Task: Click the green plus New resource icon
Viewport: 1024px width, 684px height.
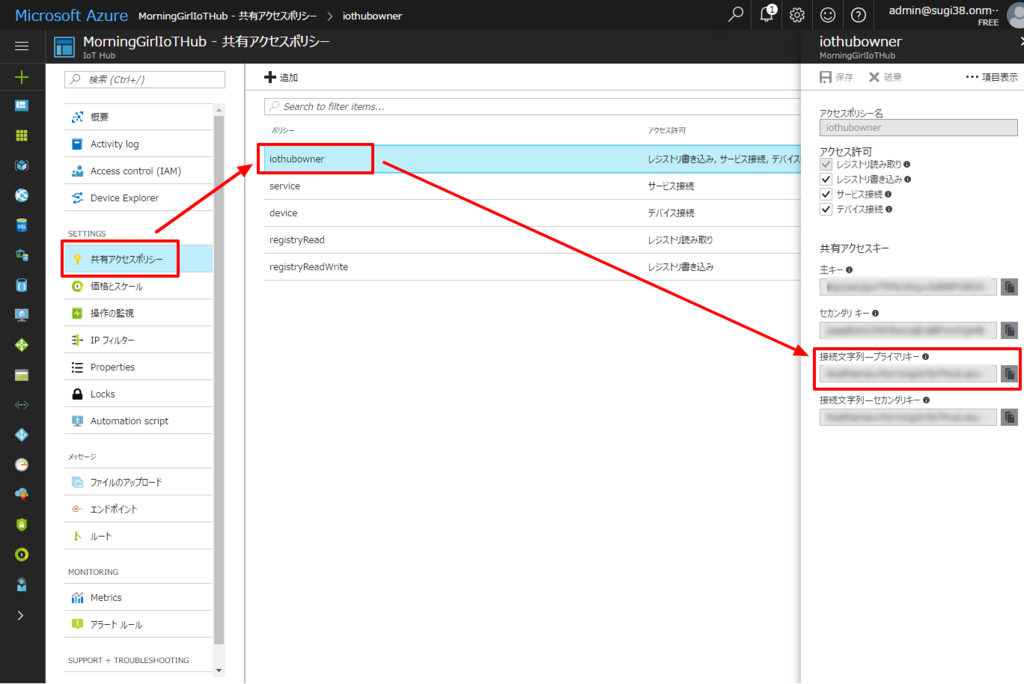Action: pos(22,77)
